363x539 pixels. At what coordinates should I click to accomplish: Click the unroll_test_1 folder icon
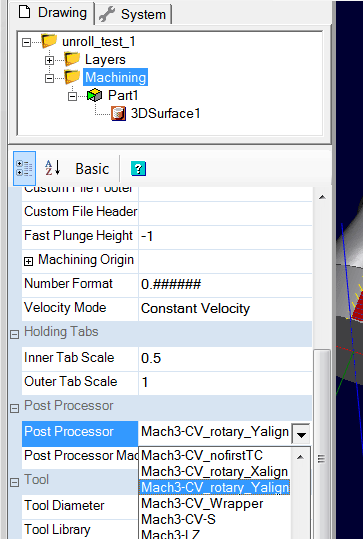click(x=49, y=41)
